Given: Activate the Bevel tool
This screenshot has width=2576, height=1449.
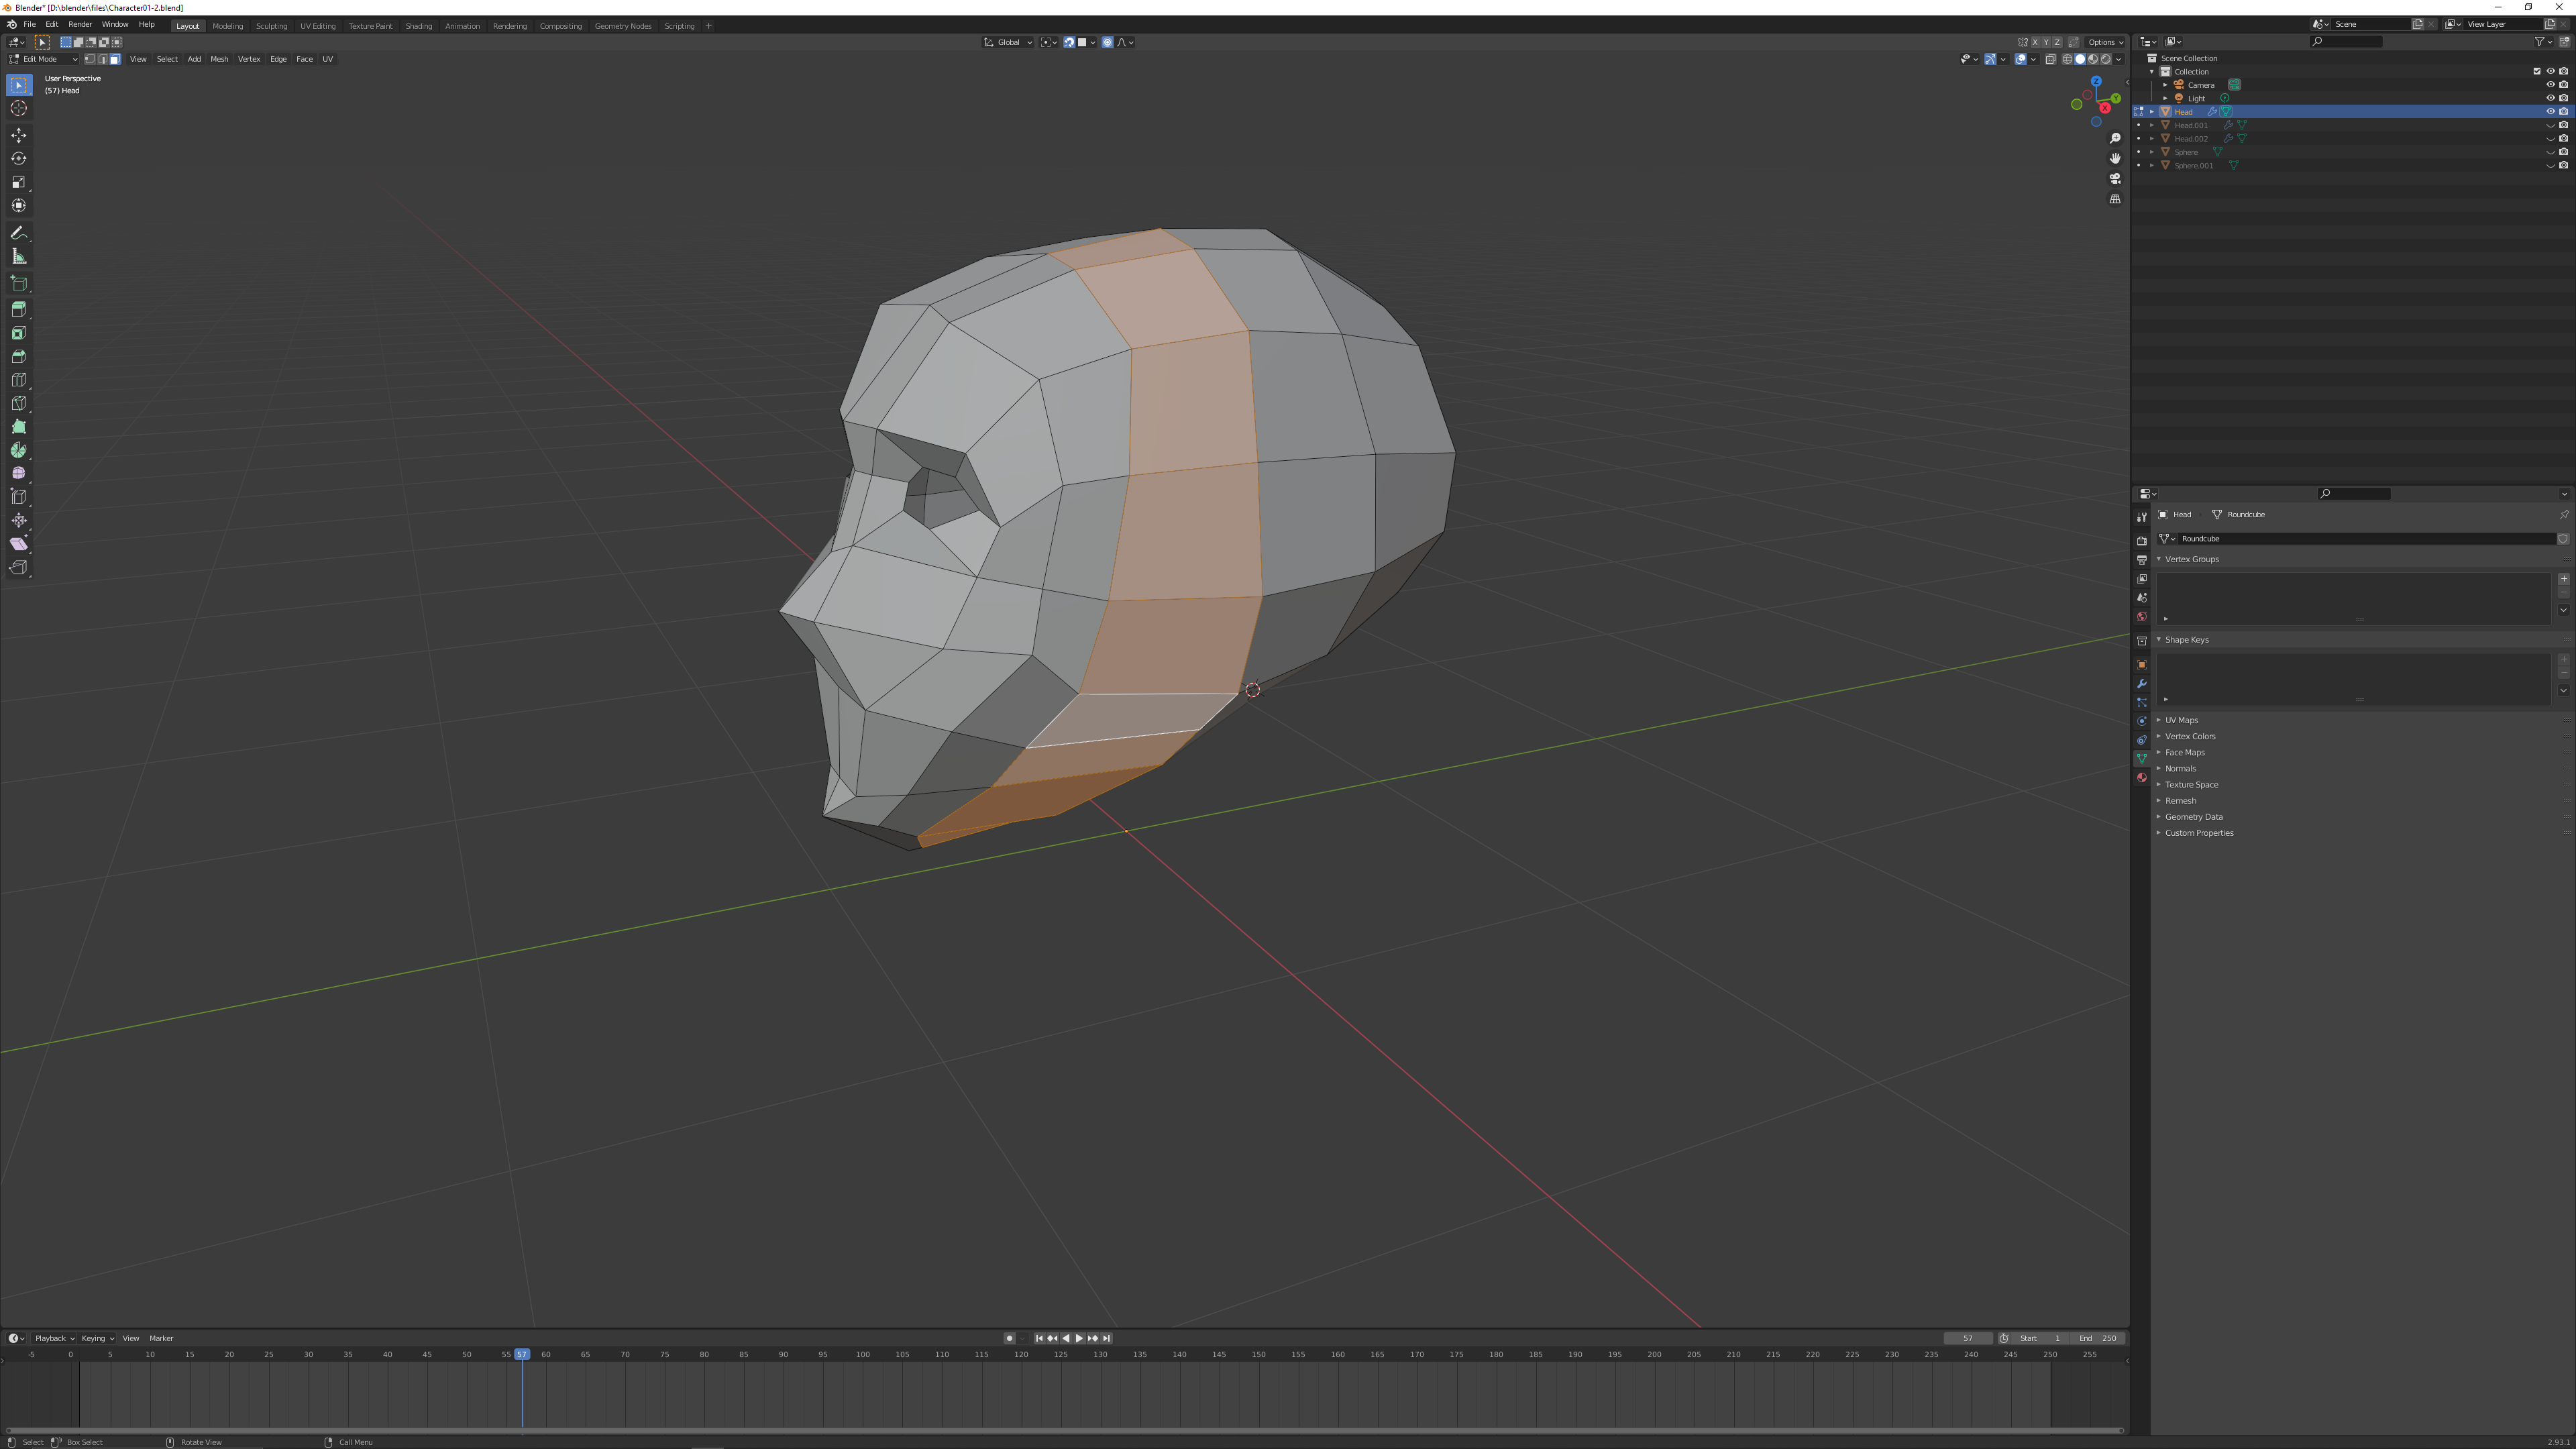Looking at the screenshot, I should click(18, 356).
